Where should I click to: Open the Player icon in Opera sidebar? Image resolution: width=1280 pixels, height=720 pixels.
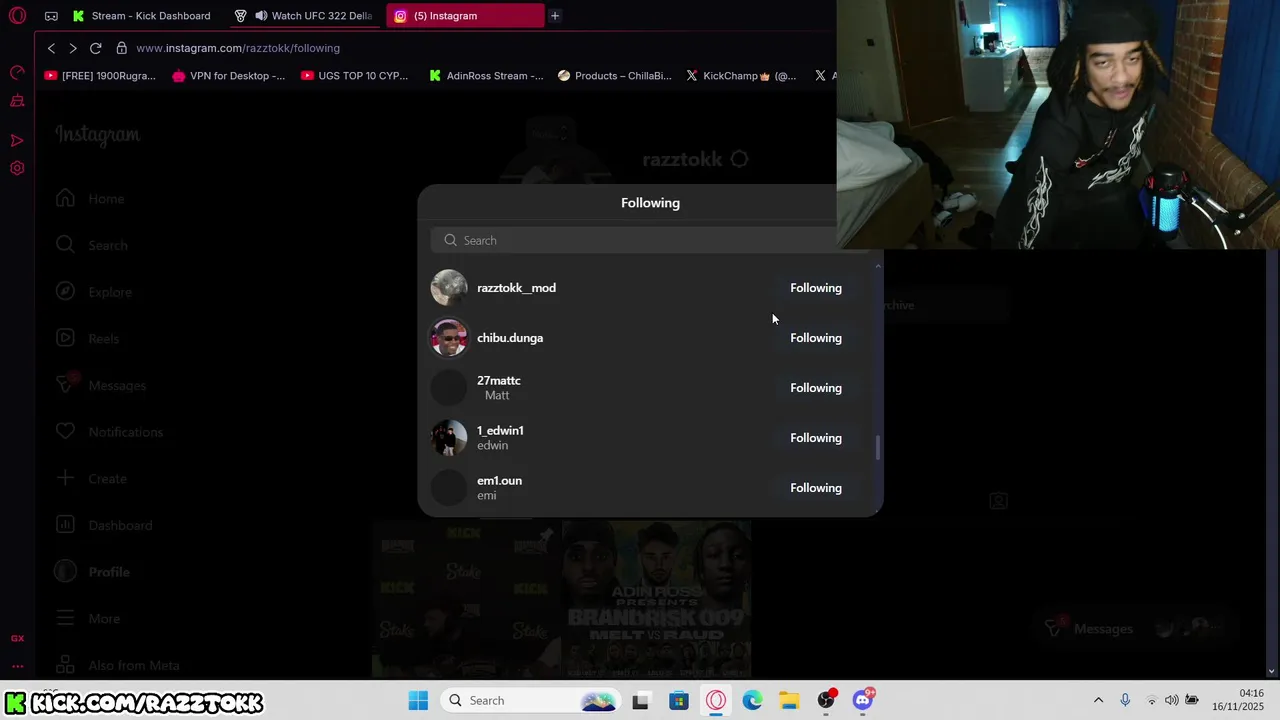click(x=17, y=141)
